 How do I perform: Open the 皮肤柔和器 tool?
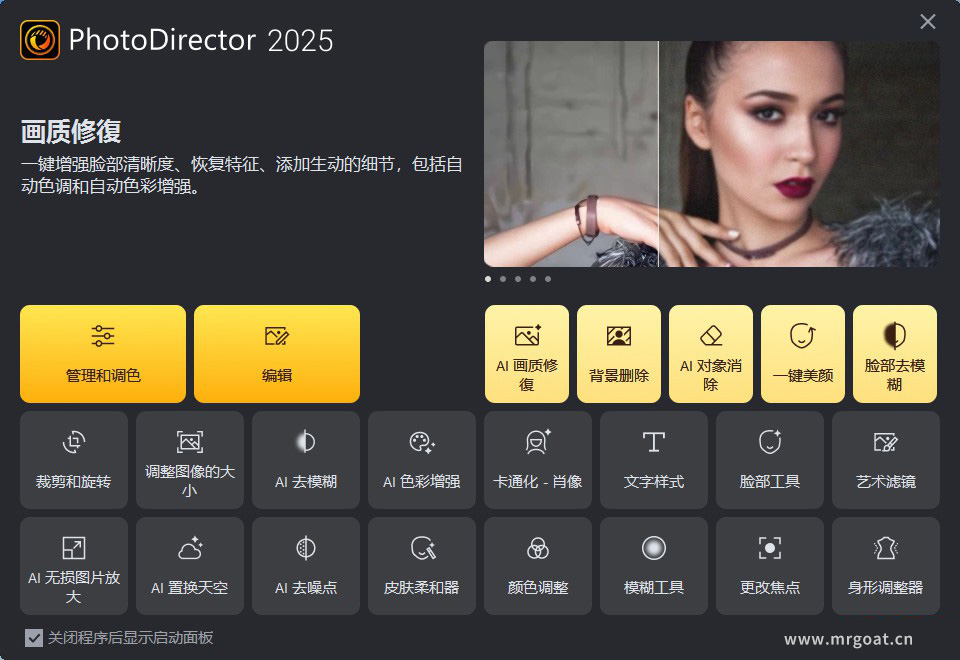421,566
